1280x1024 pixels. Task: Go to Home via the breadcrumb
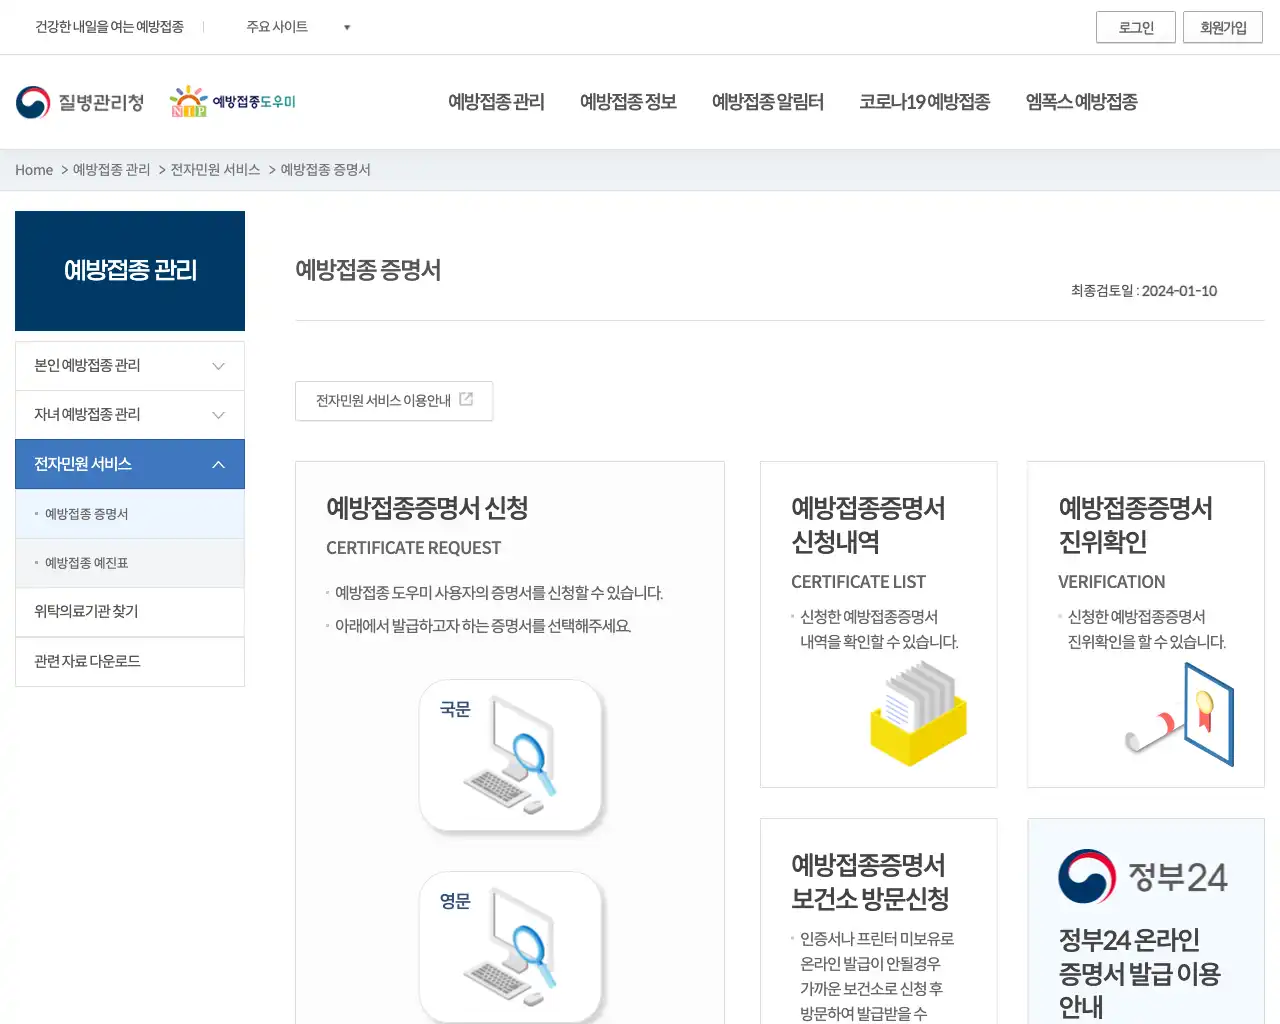click(x=33, y=170)
